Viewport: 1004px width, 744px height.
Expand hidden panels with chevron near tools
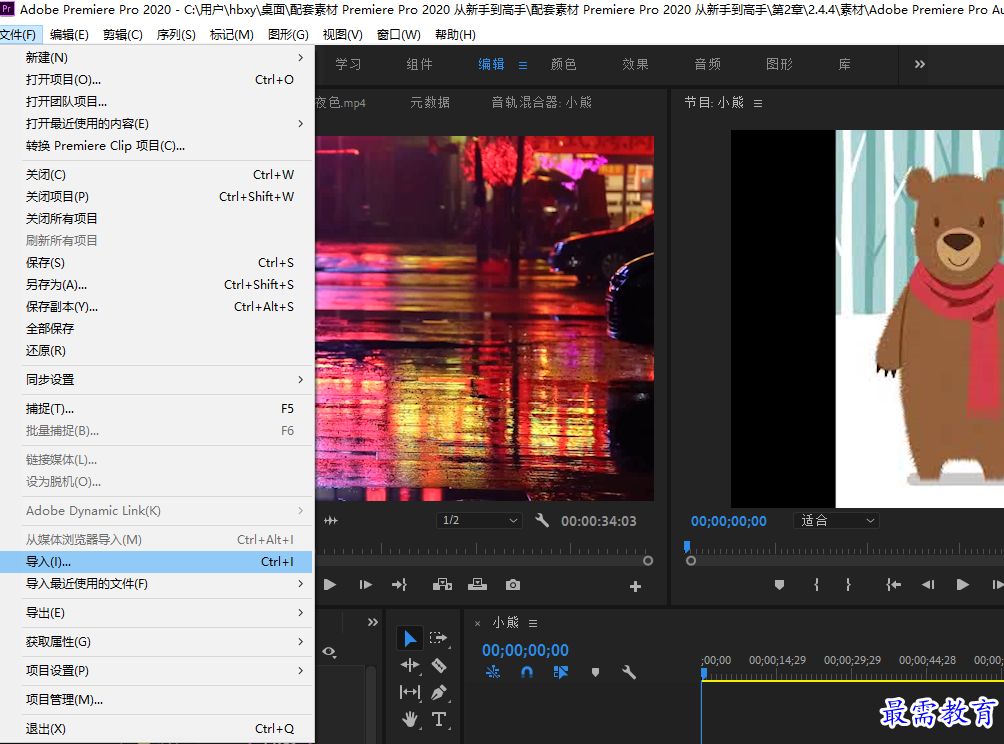tap(373, 622)
